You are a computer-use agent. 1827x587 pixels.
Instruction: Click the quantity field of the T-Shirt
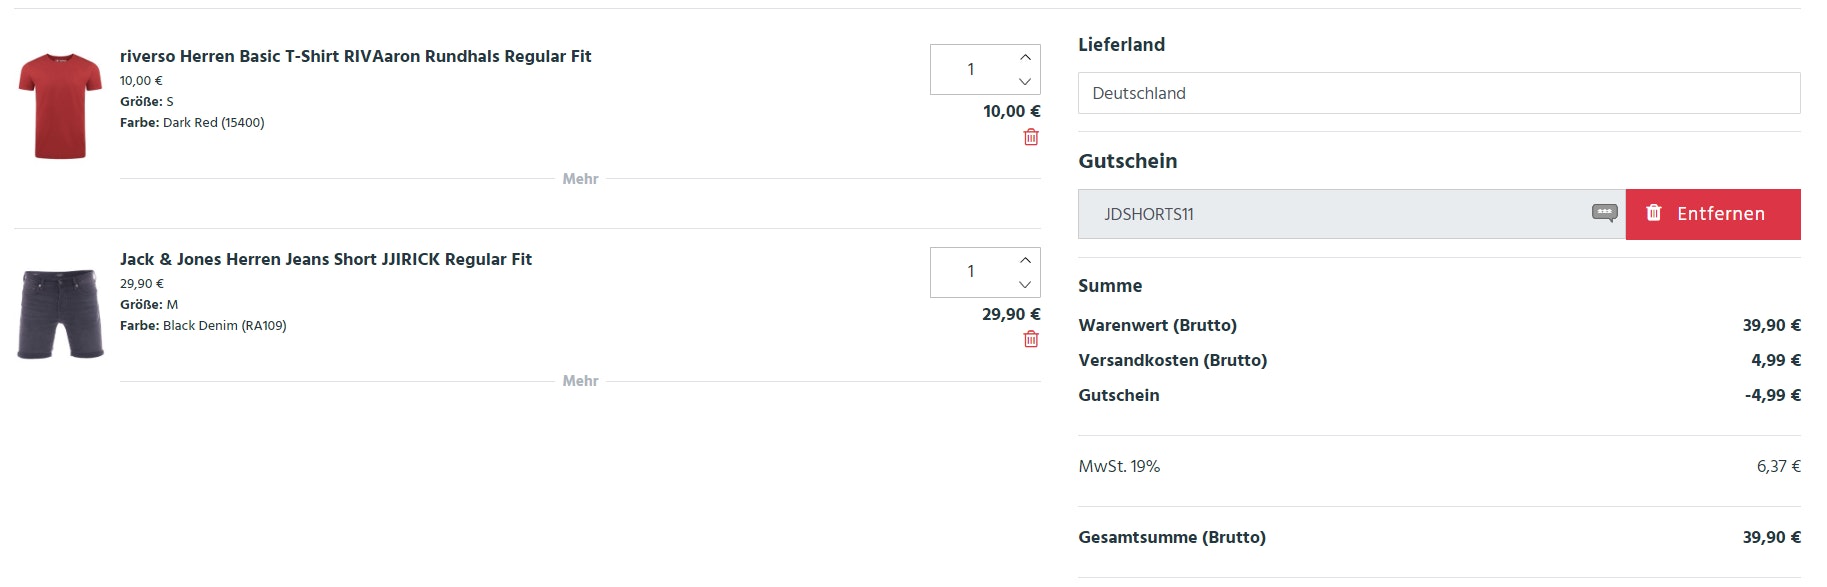click(x=968, y=69)
